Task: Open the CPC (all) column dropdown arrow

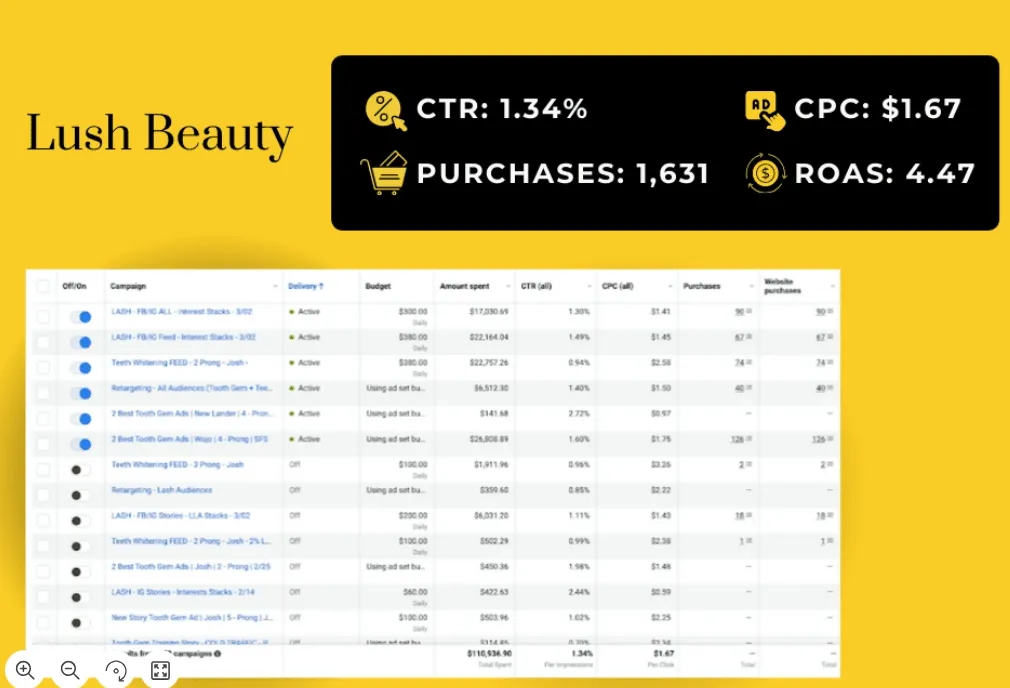Action: (x=671, y=286)
